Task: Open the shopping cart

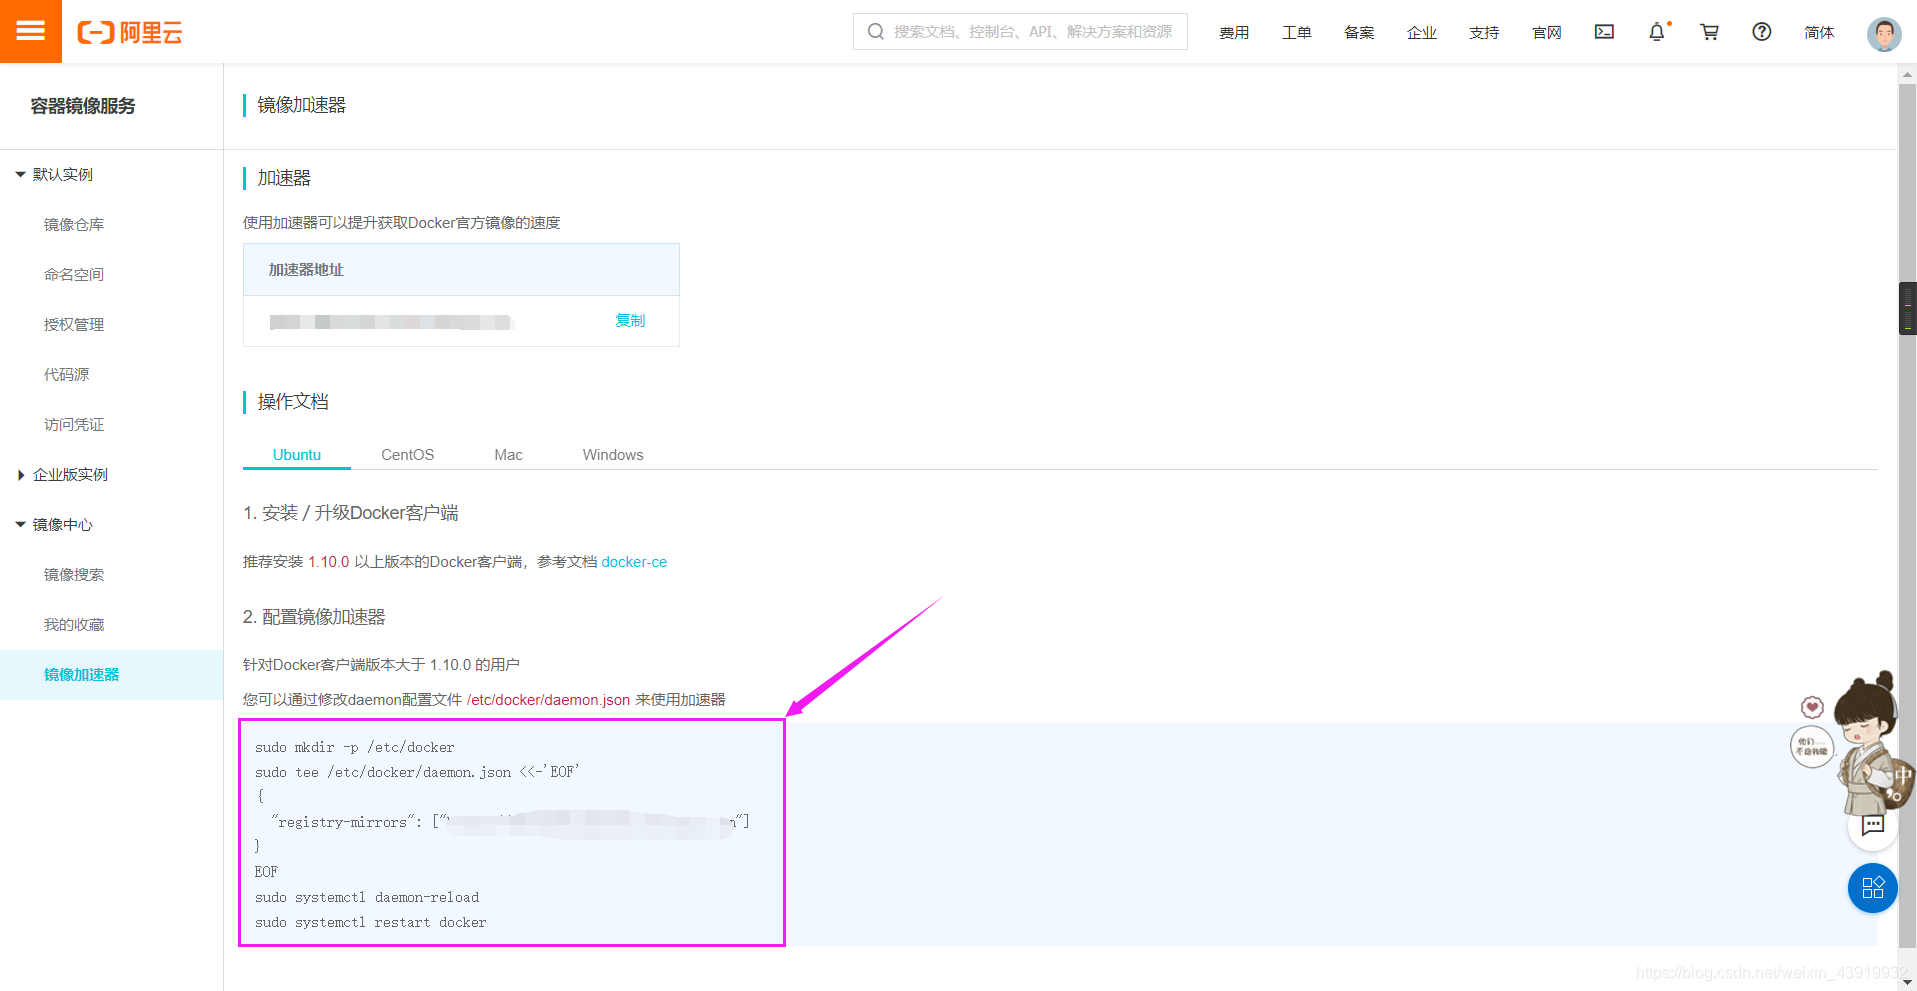Action: pyautogui.click(x=1710, y=32)
